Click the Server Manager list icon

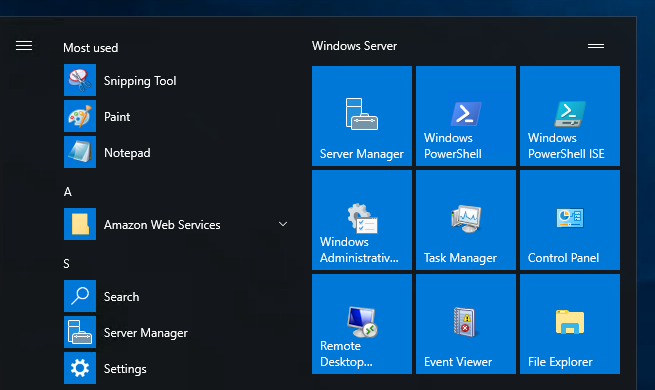(x=80, y=332)
